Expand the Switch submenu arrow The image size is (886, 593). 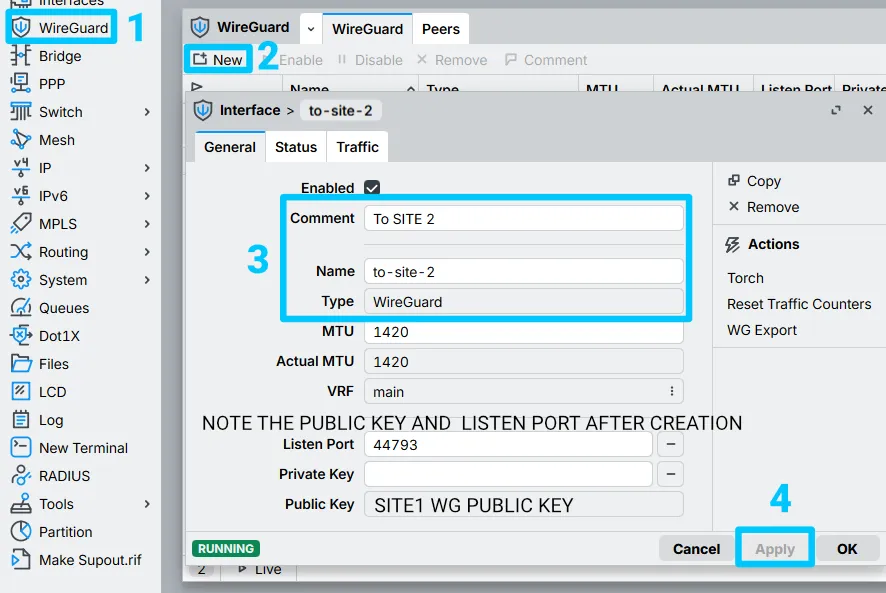click(147, 112)
